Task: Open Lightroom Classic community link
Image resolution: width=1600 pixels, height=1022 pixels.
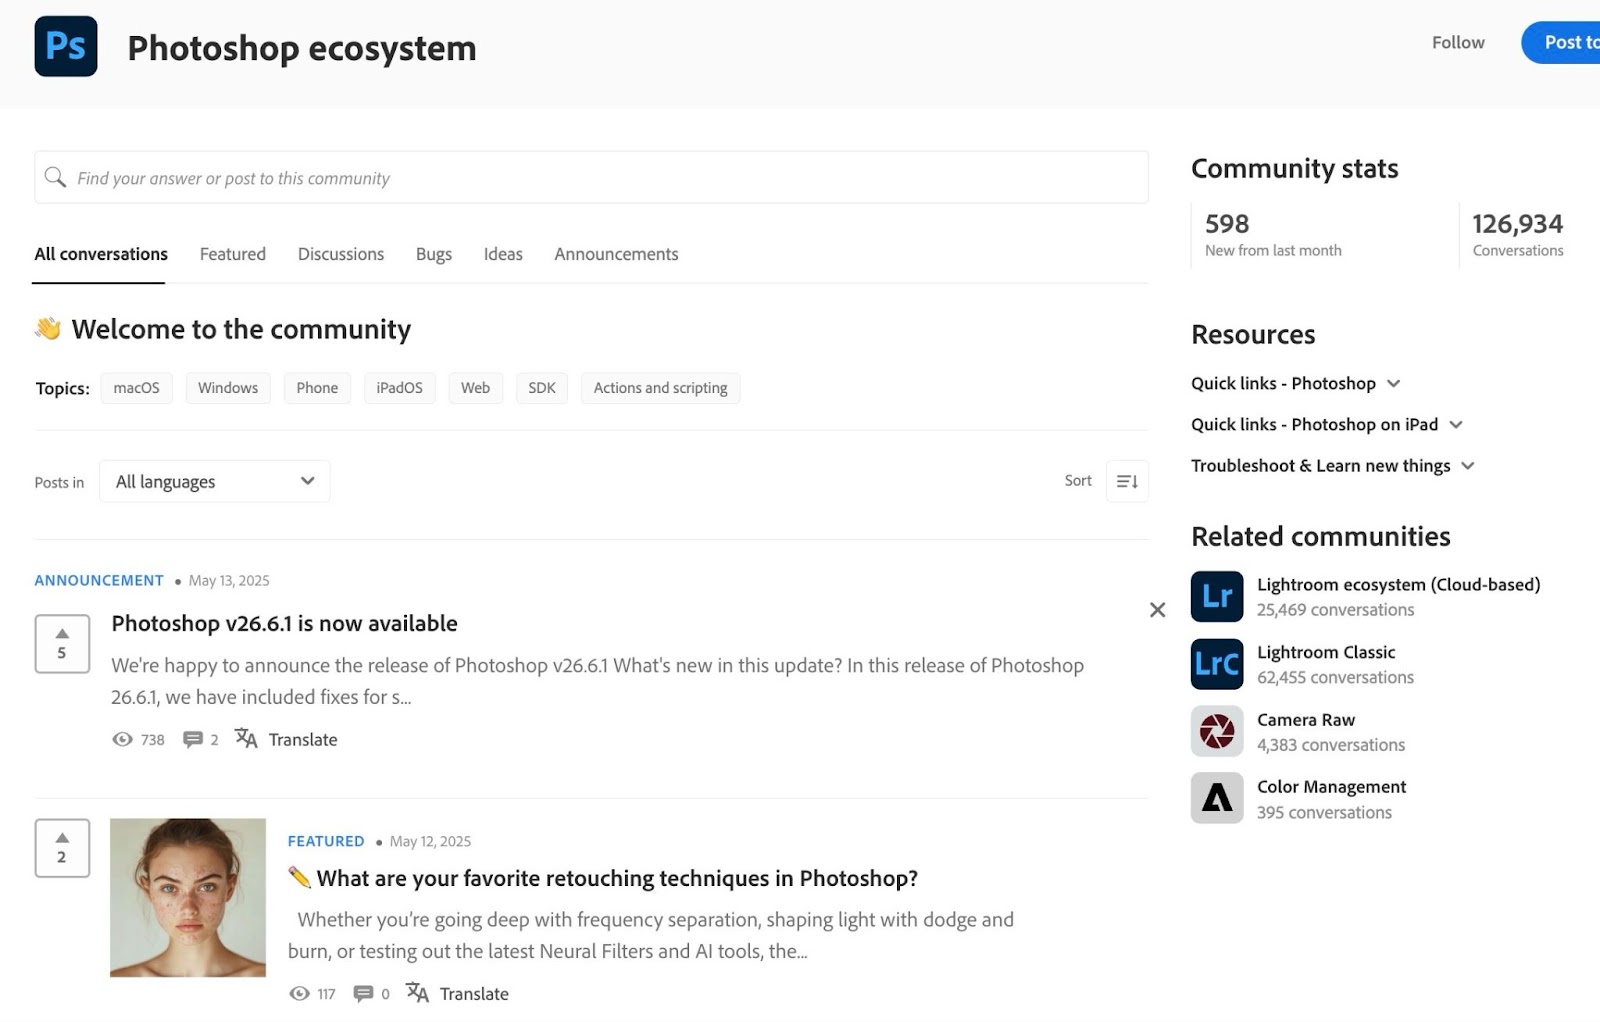Action: pos(1326,652)
